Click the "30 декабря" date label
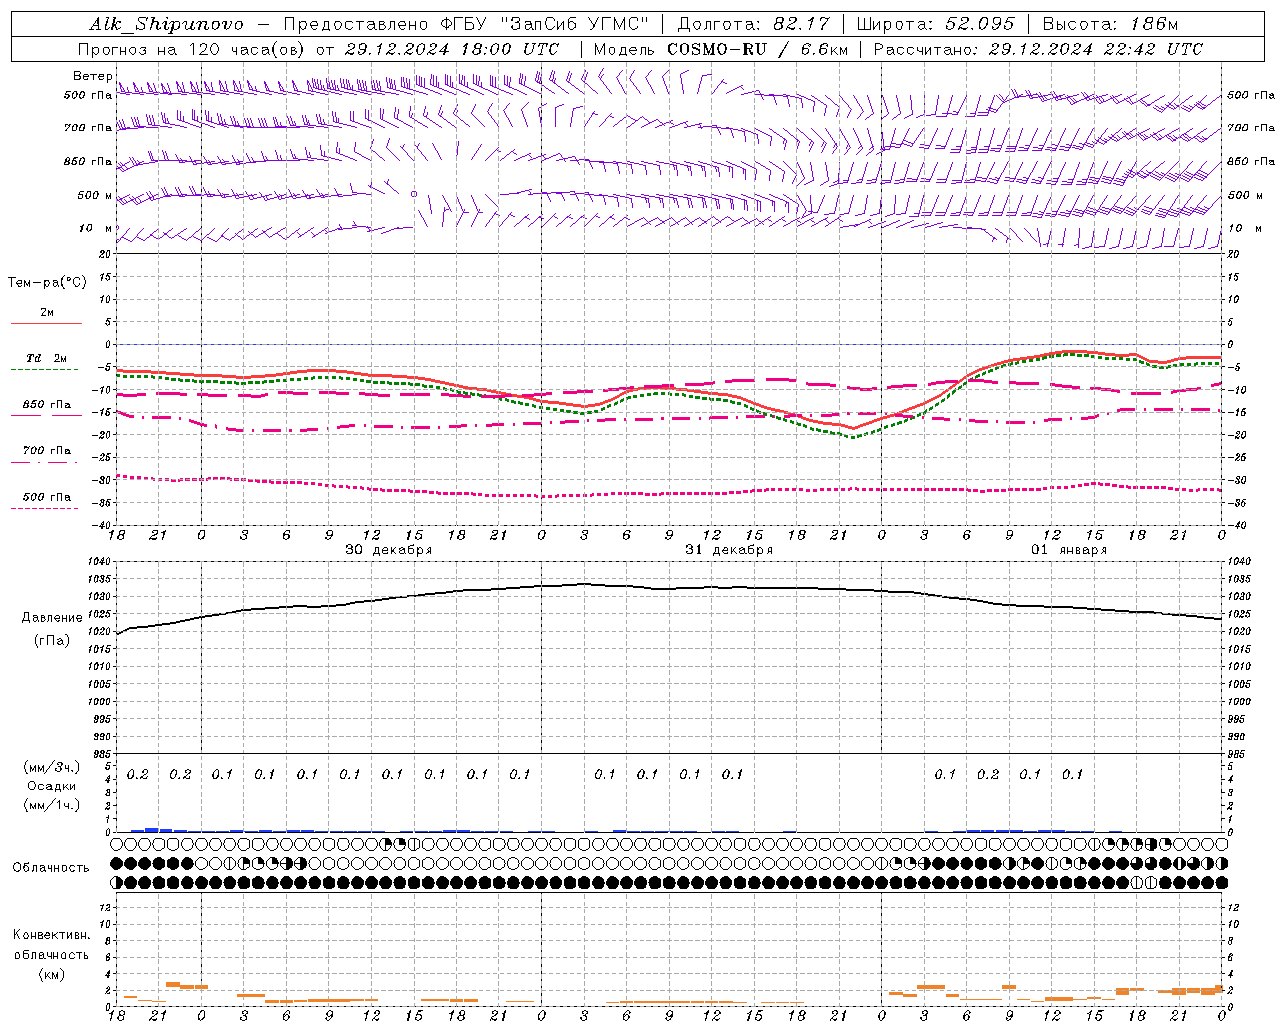1280x1024 pixels. (389, 550)
